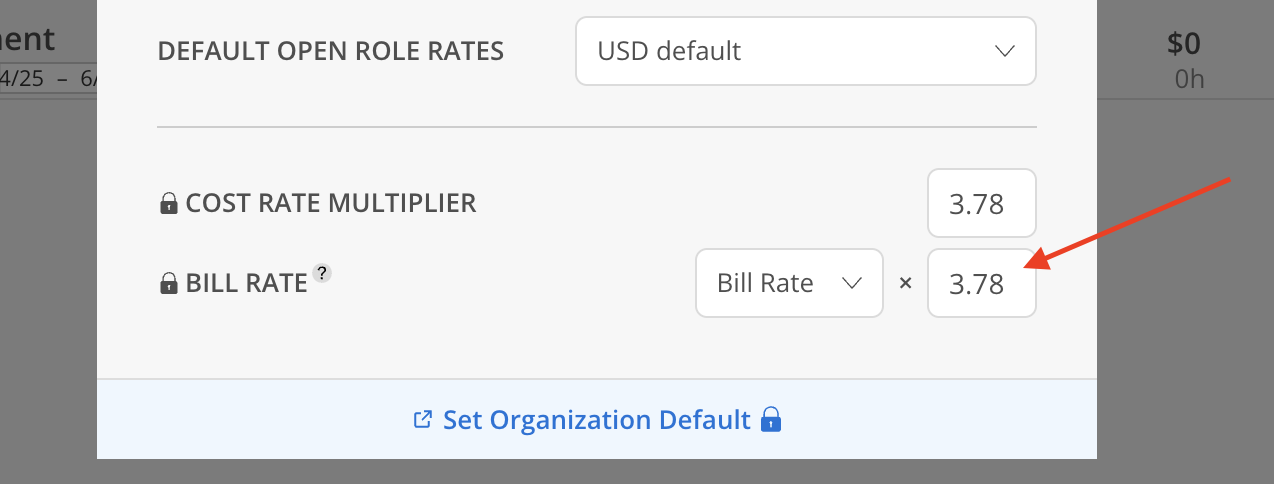Click the $0 total in the background
Viewport: 1274px width, 484px height.
[1183, 44]
